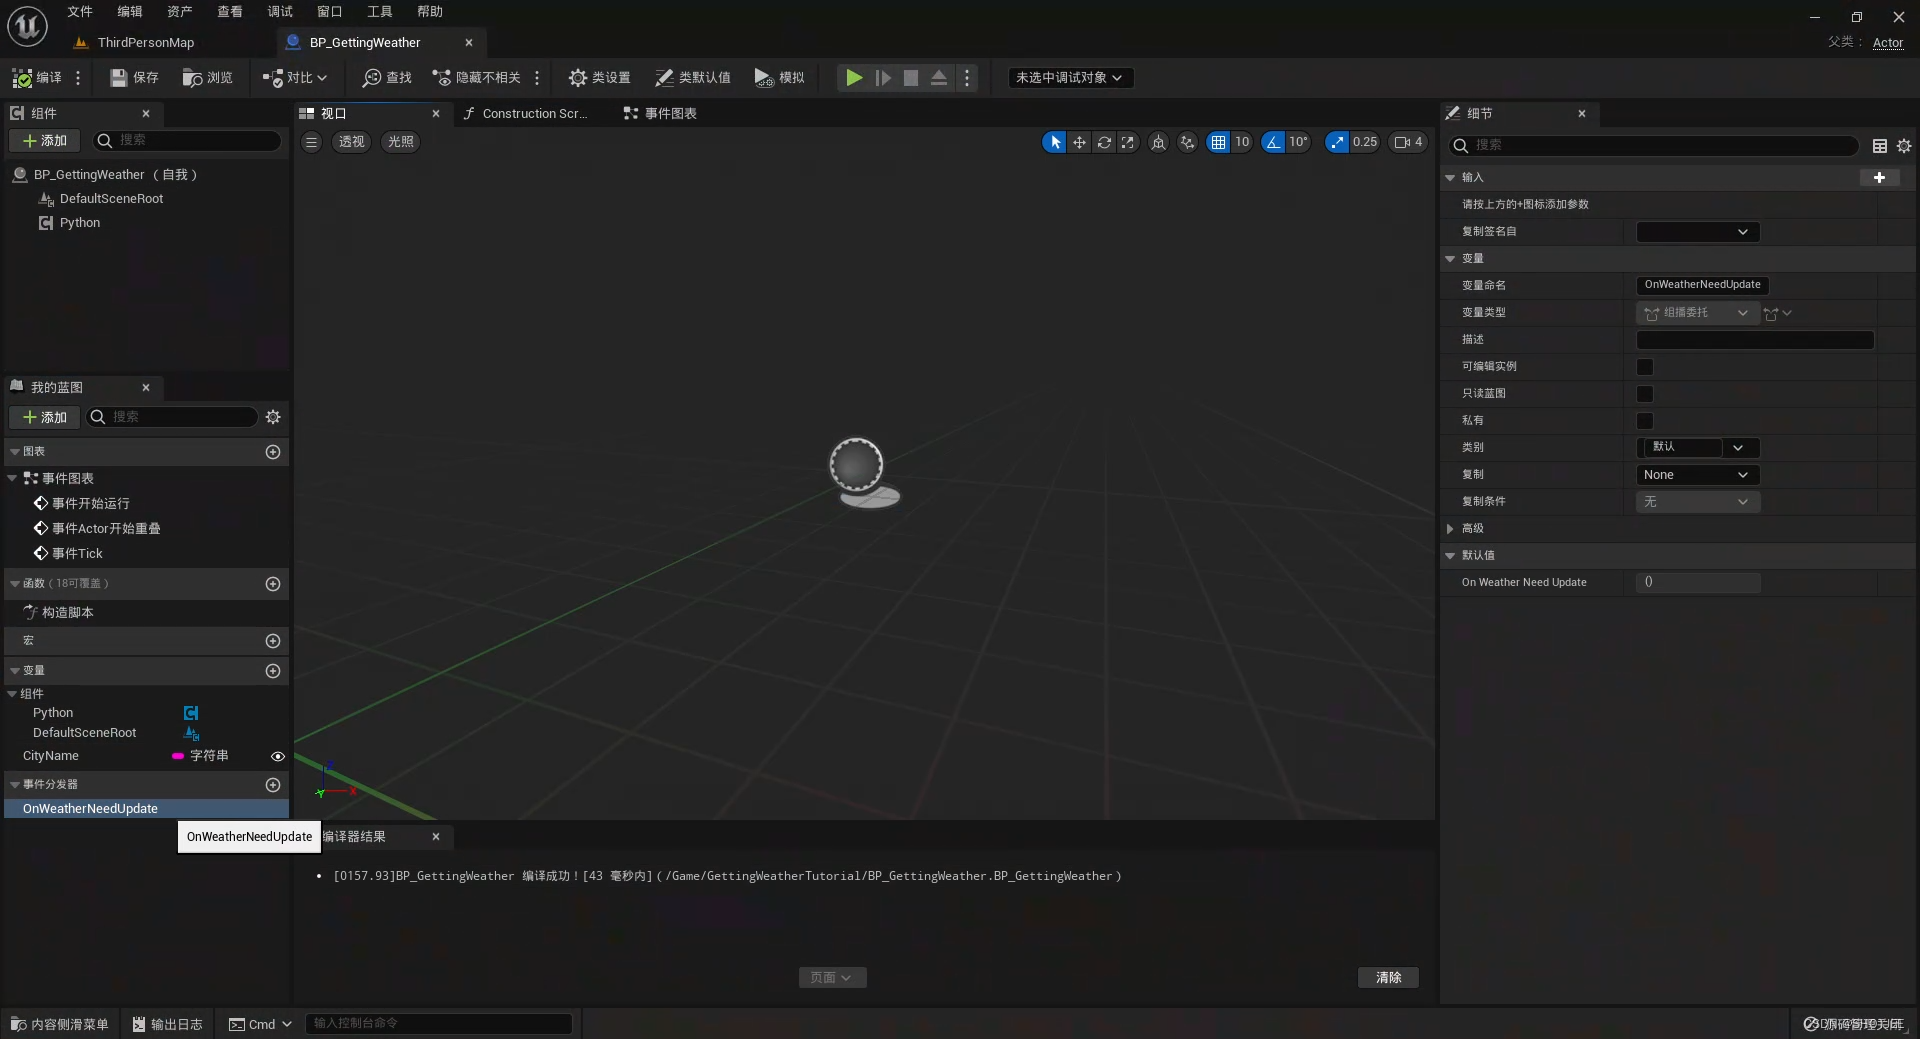Click the 模拟 (Simulate) icon

[x=779, y=77]
